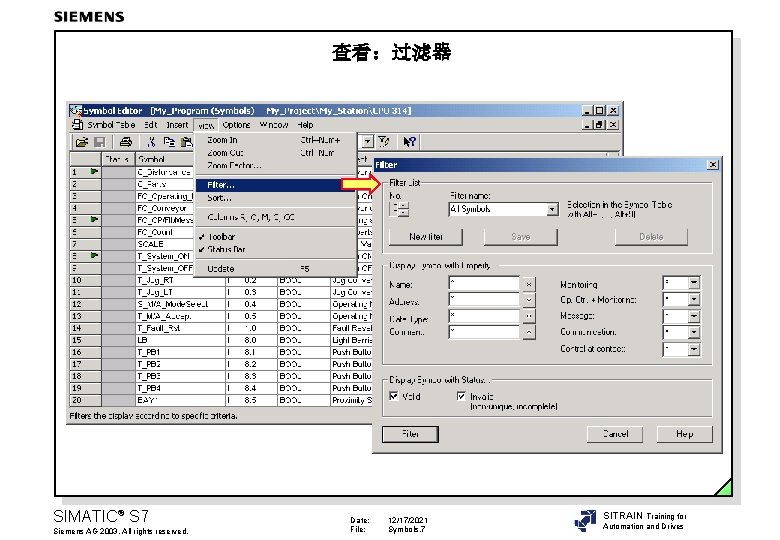780x540 pixels.
Task: Click the small button beside Data Type field
Action: [x=528, y=316]
